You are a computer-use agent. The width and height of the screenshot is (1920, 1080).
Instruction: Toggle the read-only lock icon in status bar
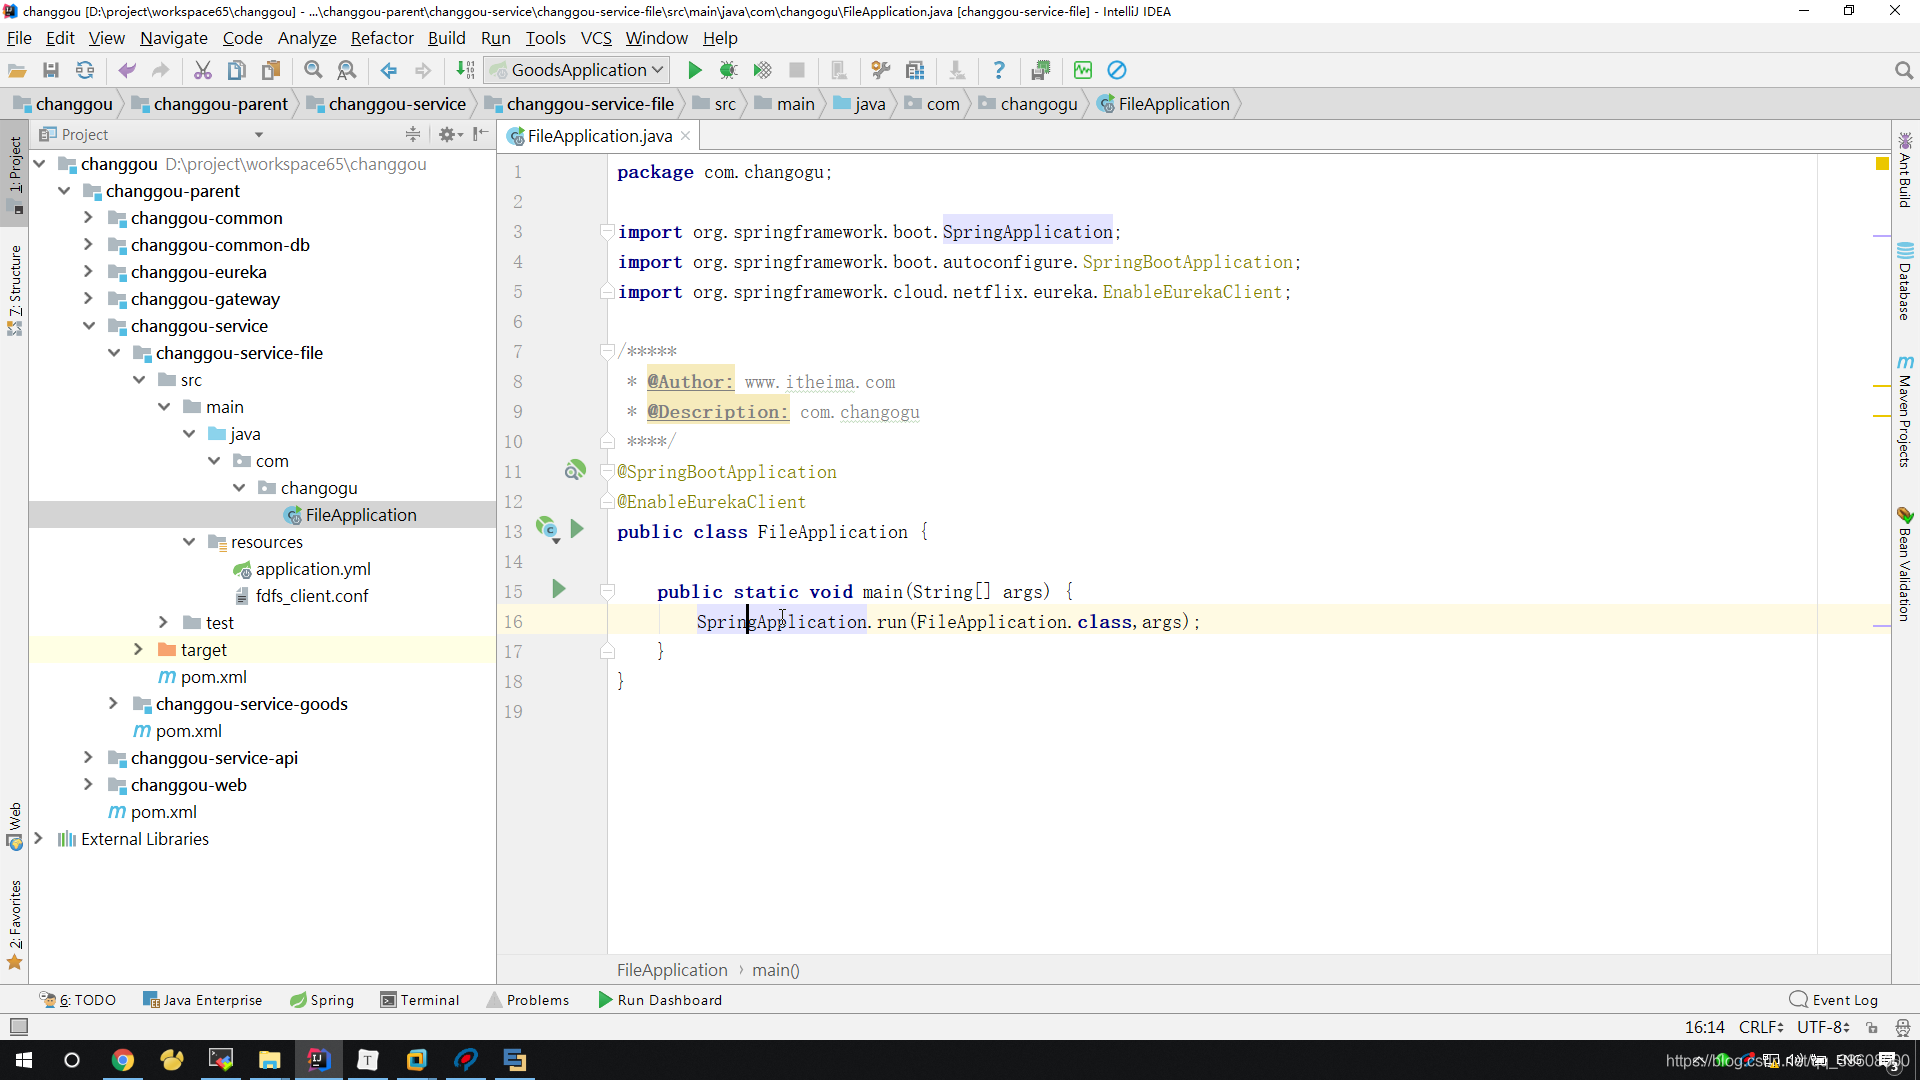(1872, 1027)
